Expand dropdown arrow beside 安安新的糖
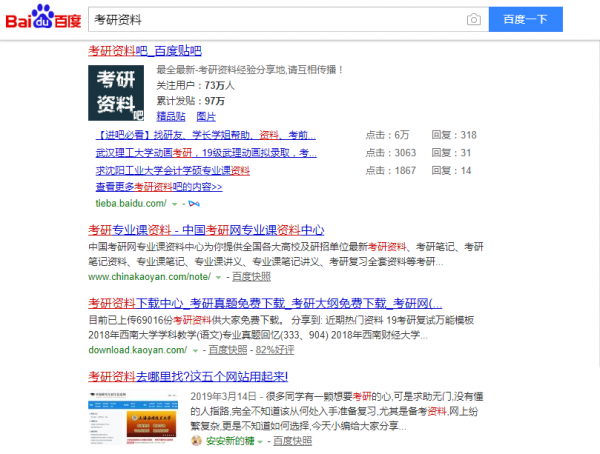The image size is (600, 454). (x=260, y=441)
